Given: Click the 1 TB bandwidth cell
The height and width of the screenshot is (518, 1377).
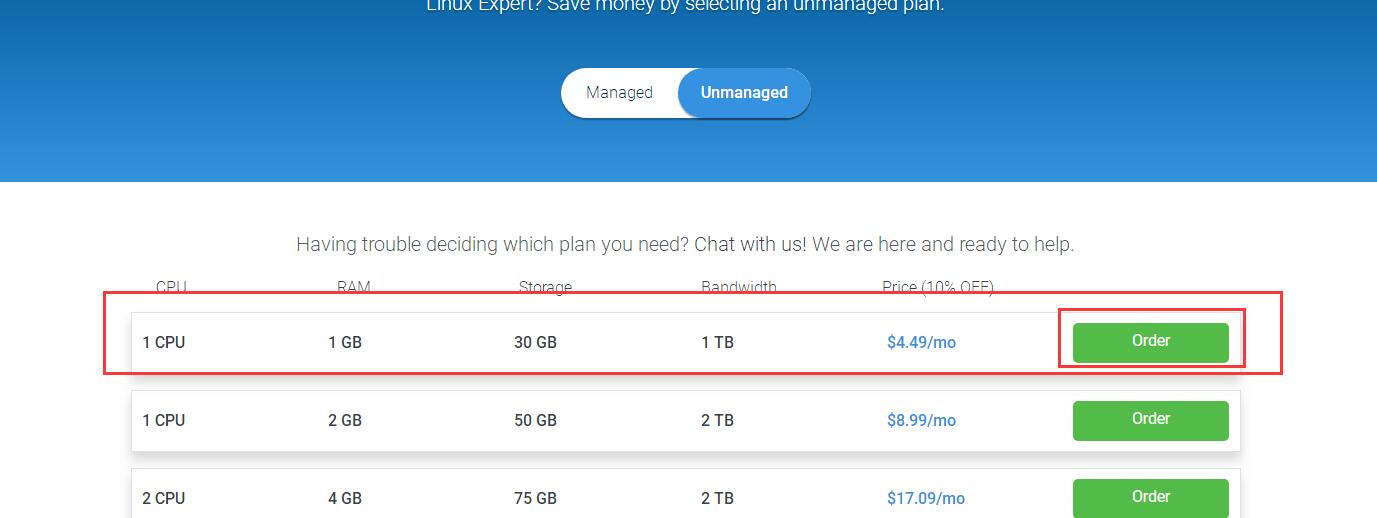Looking at the screenshot, I should click(x=717, y=343).
